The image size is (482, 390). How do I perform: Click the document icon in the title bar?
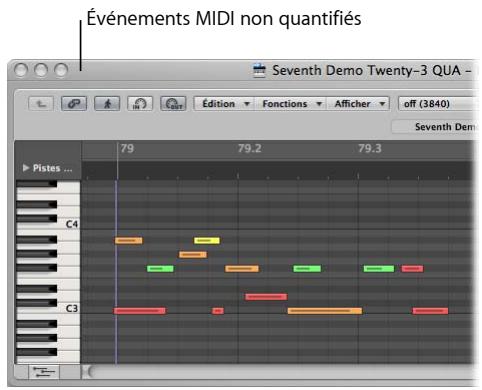[259, 70]
